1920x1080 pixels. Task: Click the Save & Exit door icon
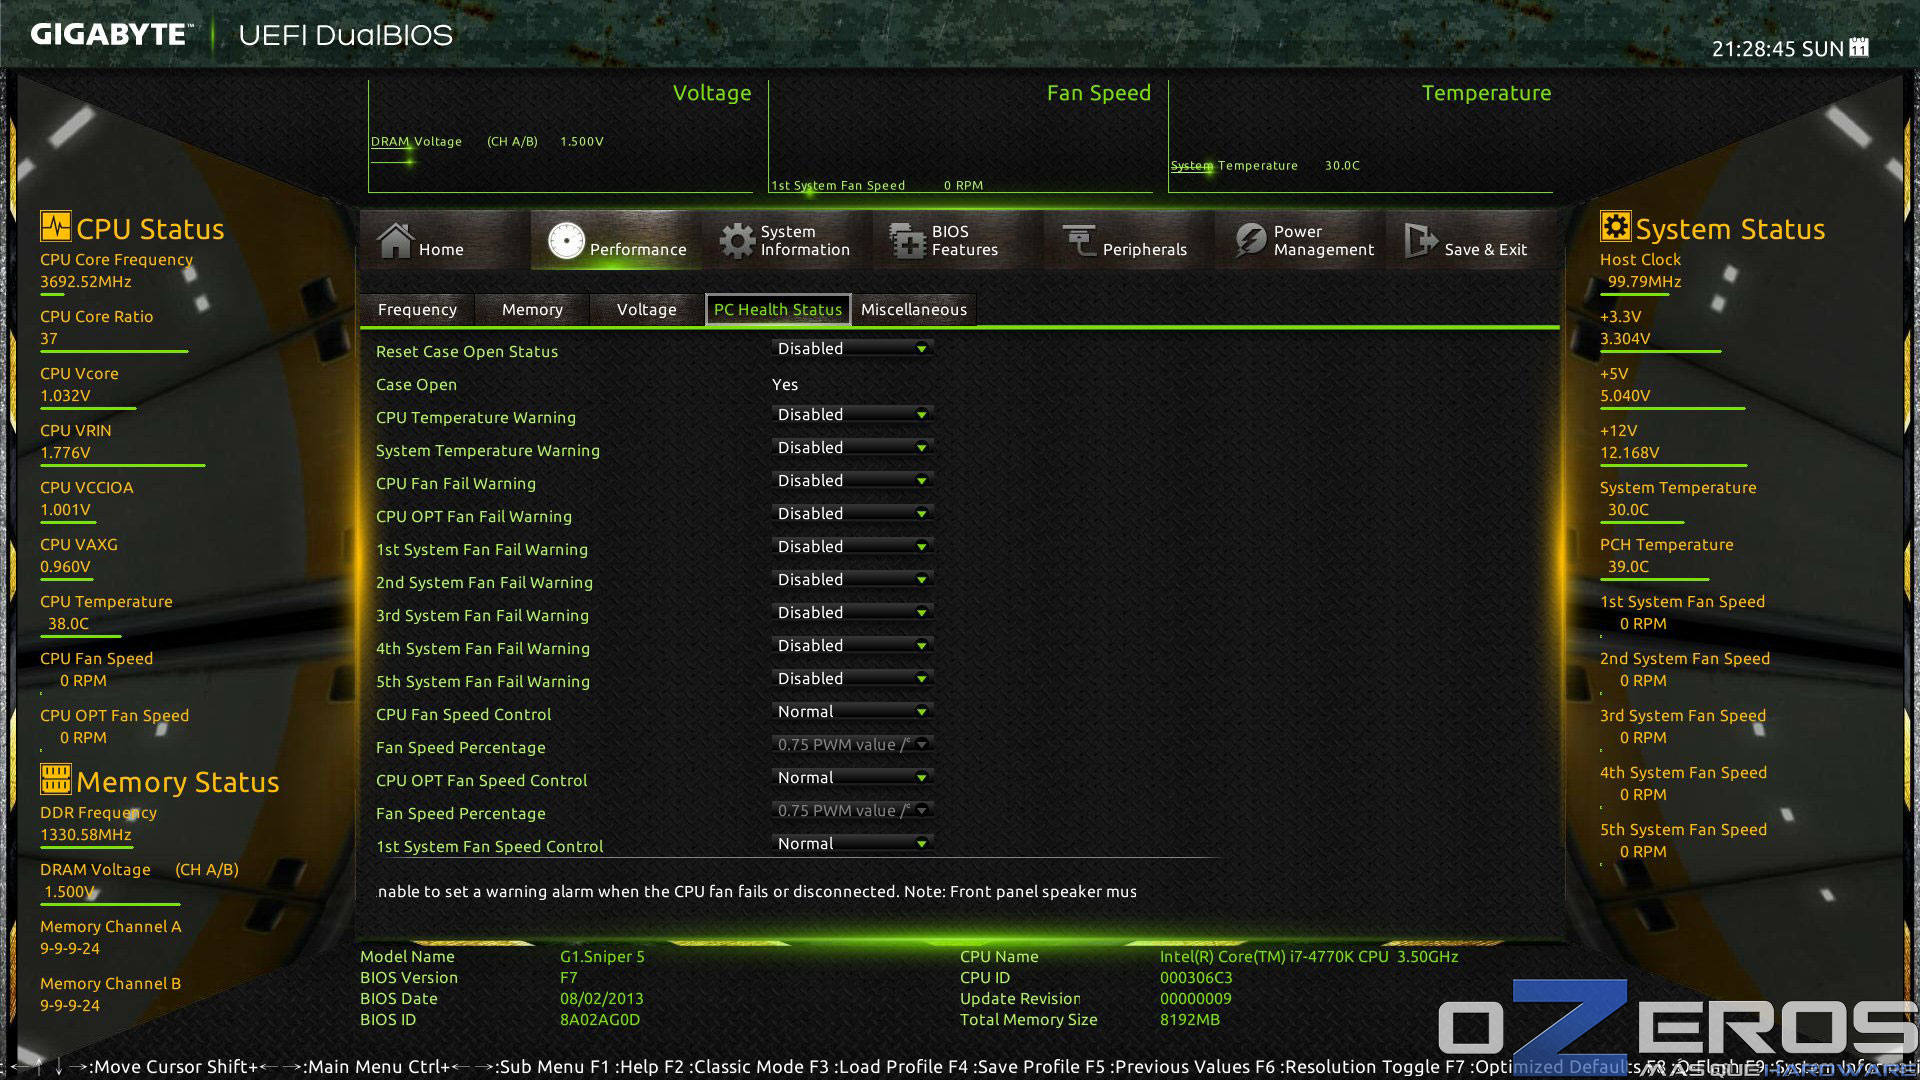[x=1421, y=240]
